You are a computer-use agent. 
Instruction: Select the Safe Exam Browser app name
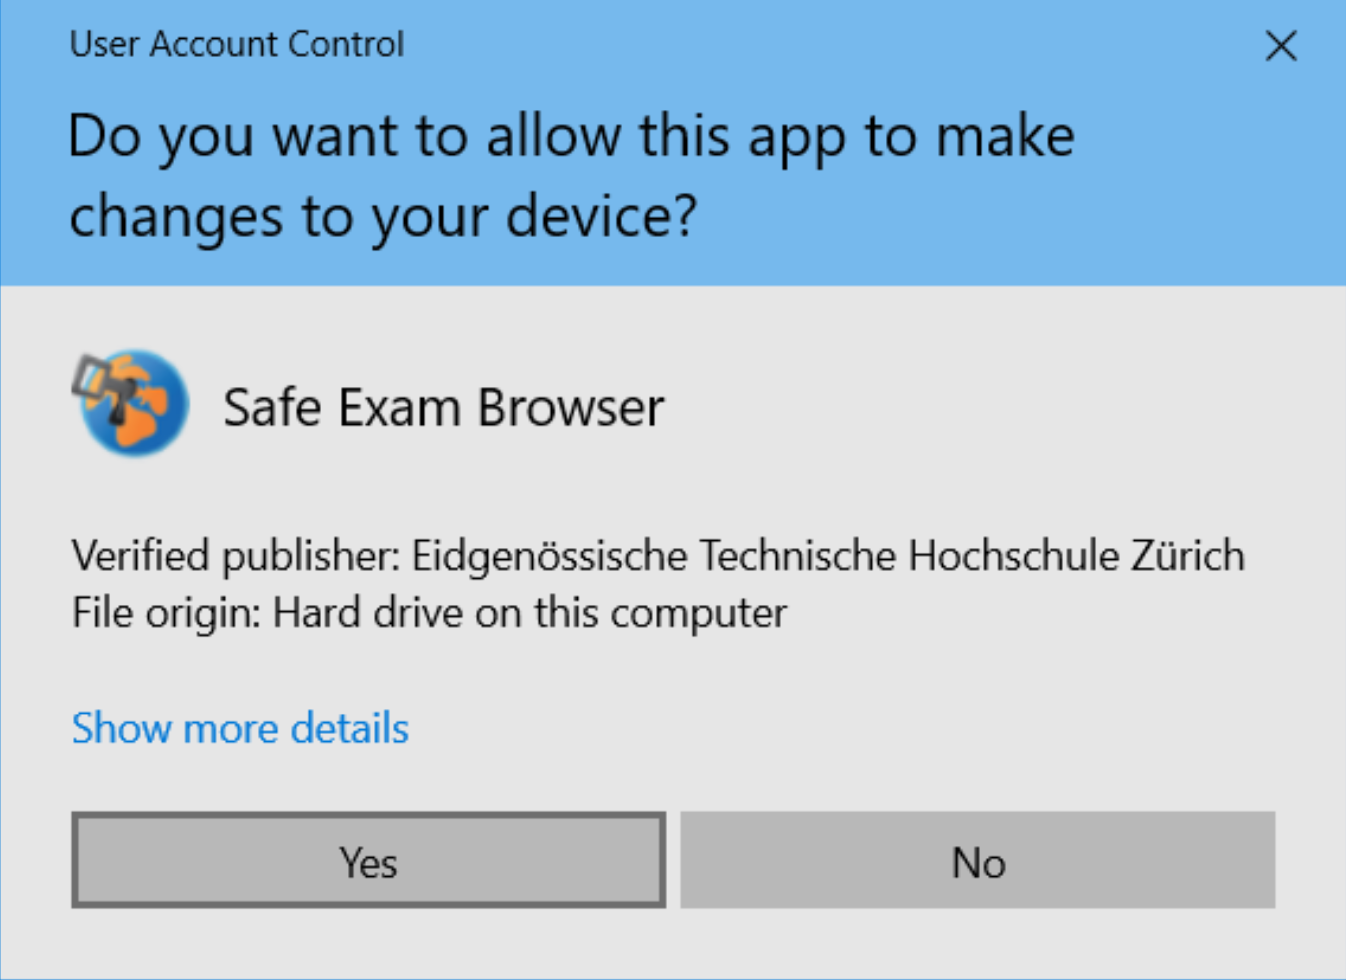pyautogui.click(x=443, y=407)
